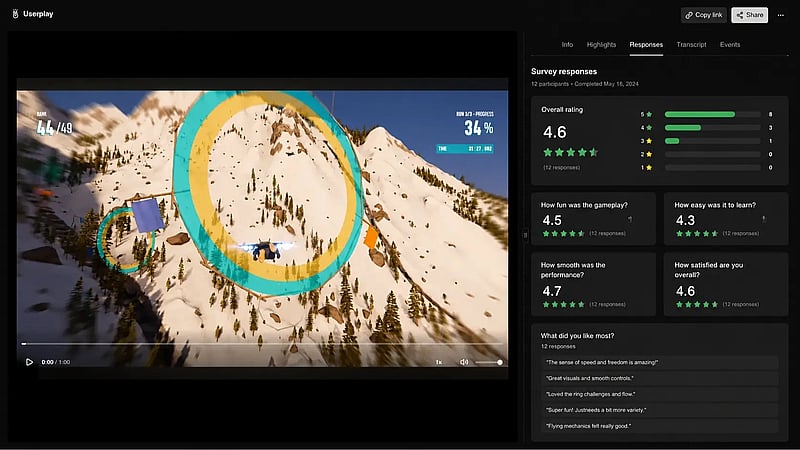The height and width of the screenshot is (450, 800).
Task: Change playback speed 1x
Action: (439, 362)
